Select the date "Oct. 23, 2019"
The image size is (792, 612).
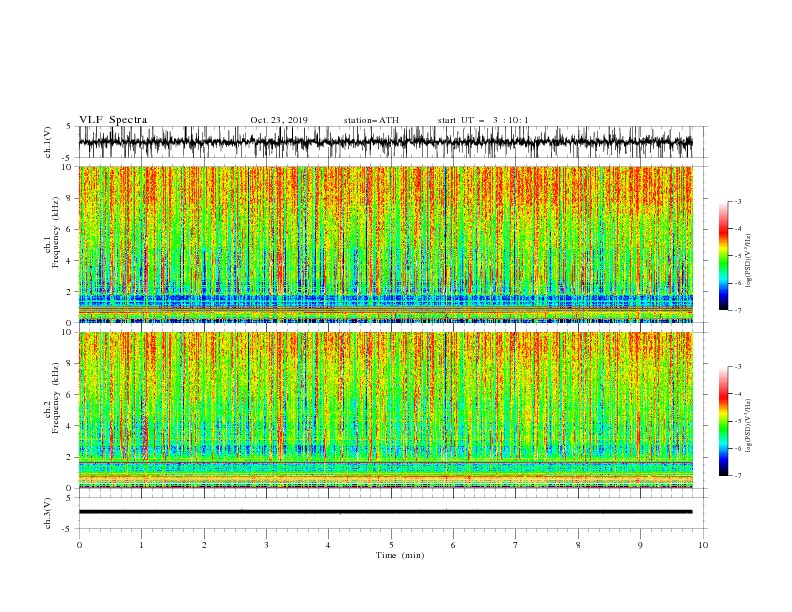279,120
